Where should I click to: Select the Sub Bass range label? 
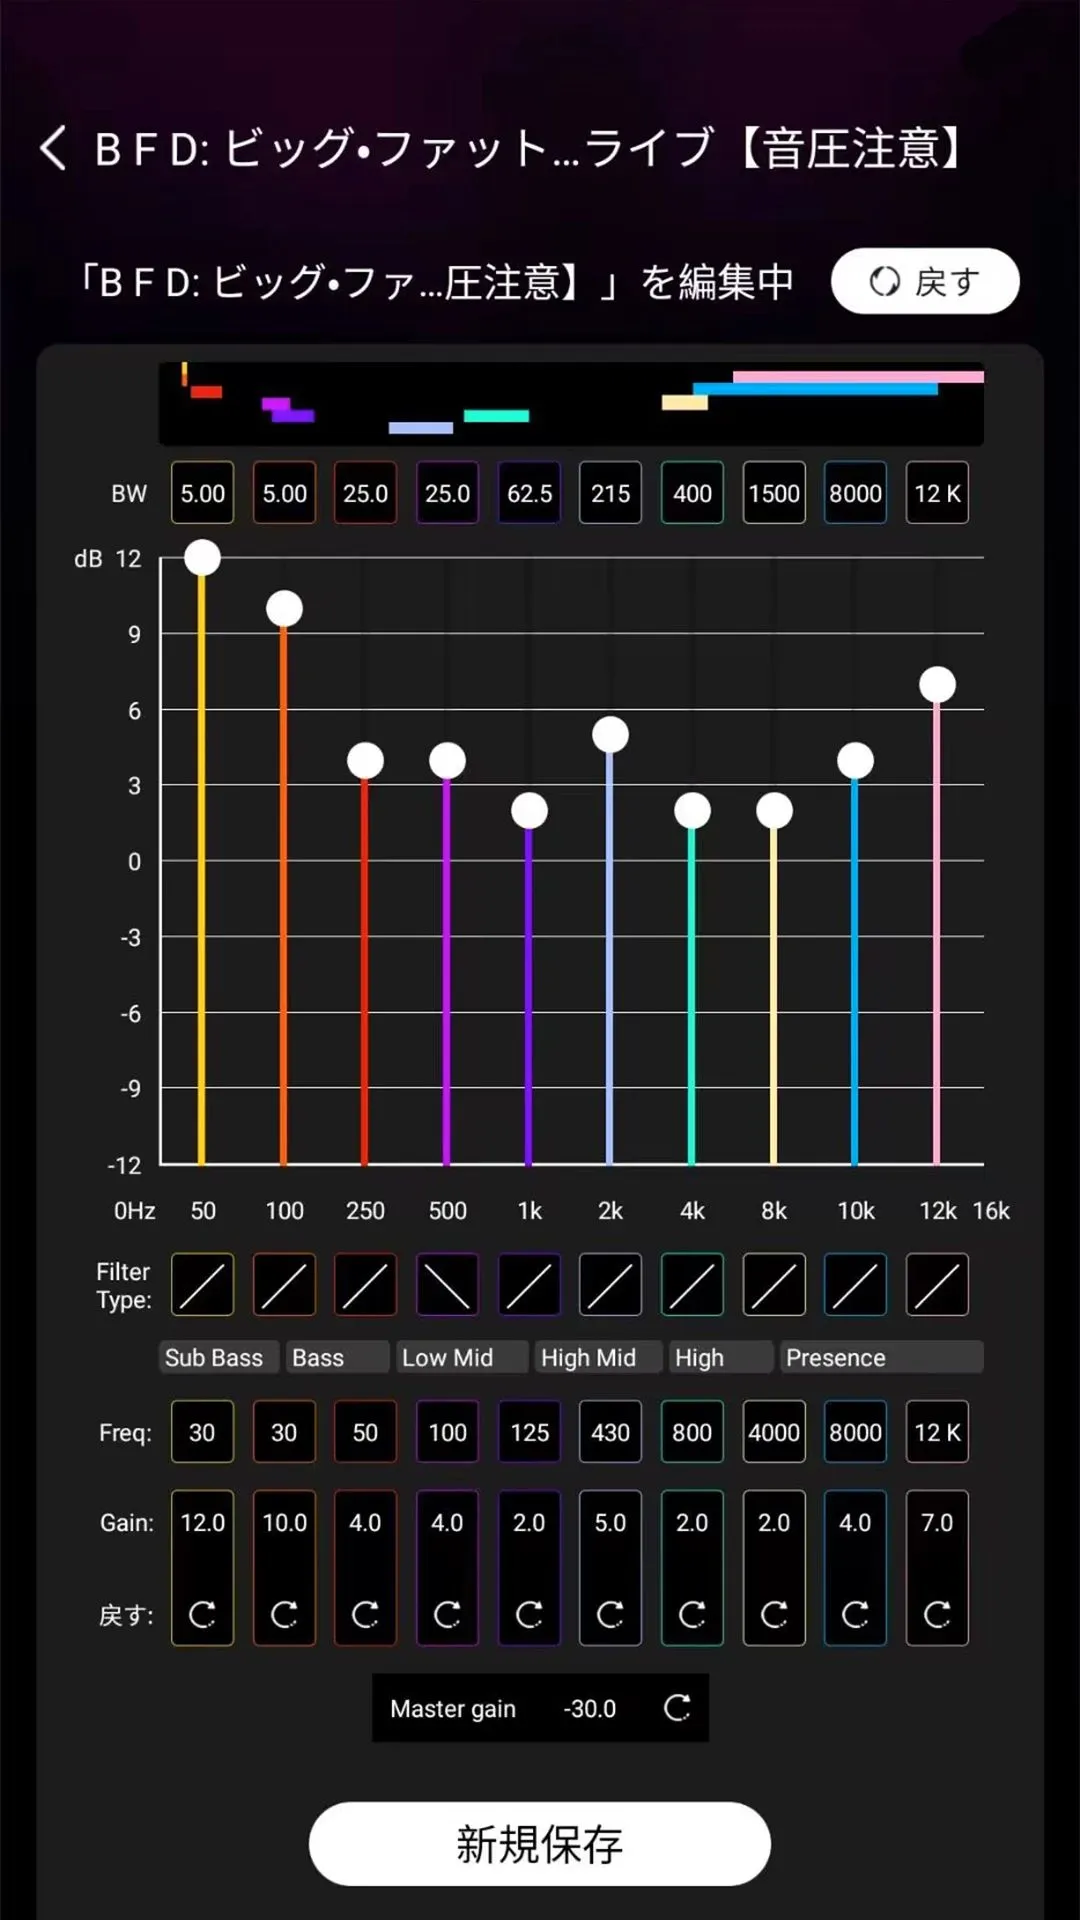[218, 1357]
